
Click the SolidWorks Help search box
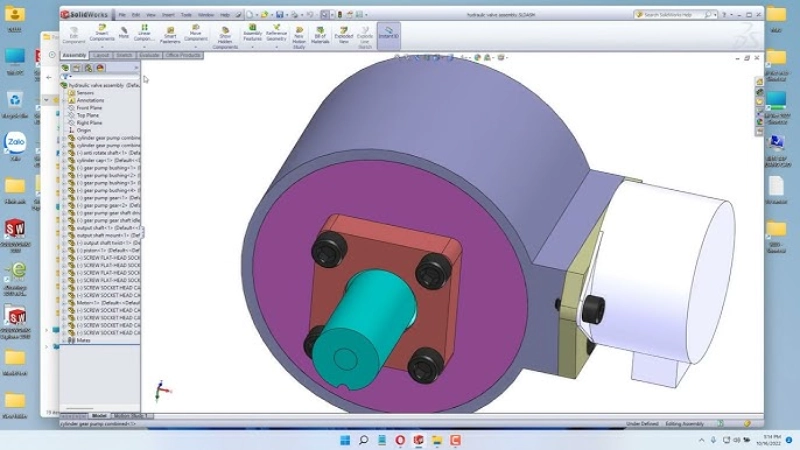pyautogui.click(x=682, y=15)
